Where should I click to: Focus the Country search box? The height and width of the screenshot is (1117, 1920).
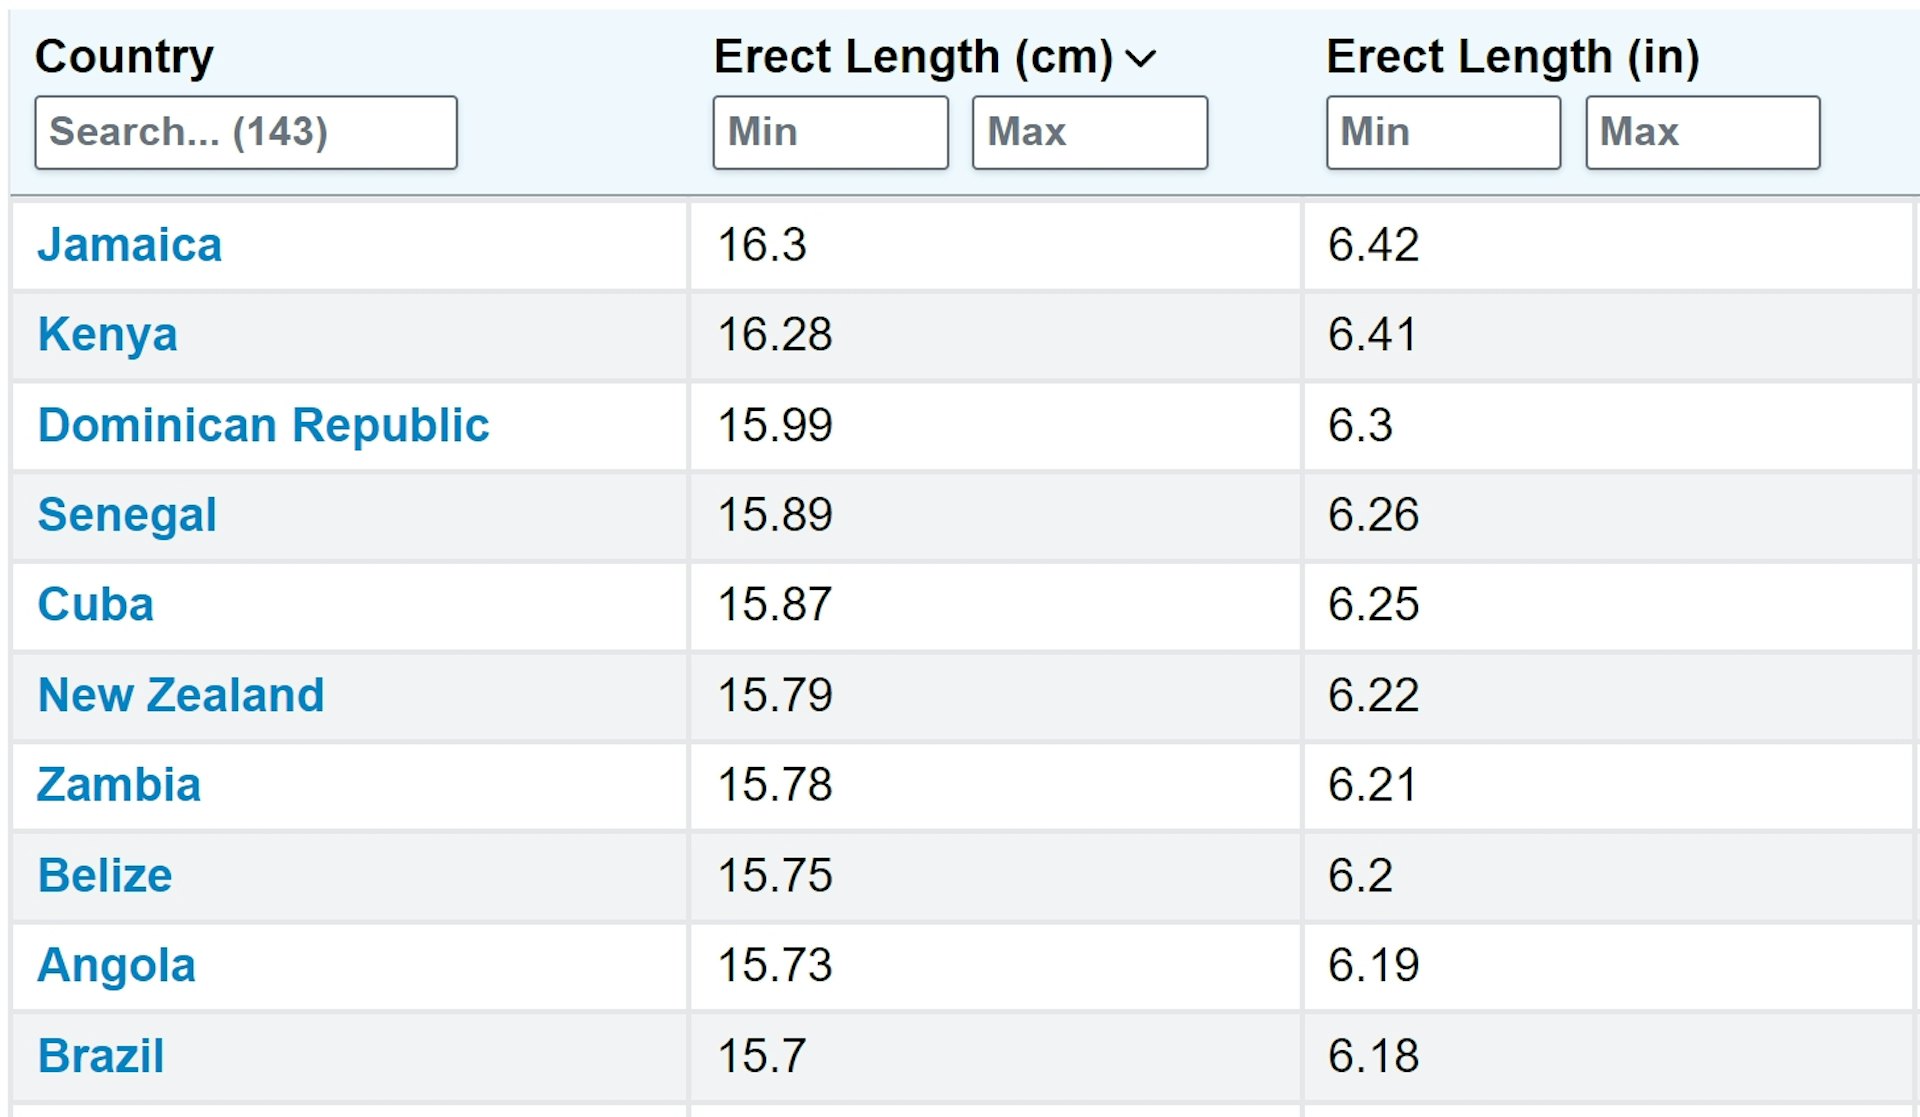point(246,132)
